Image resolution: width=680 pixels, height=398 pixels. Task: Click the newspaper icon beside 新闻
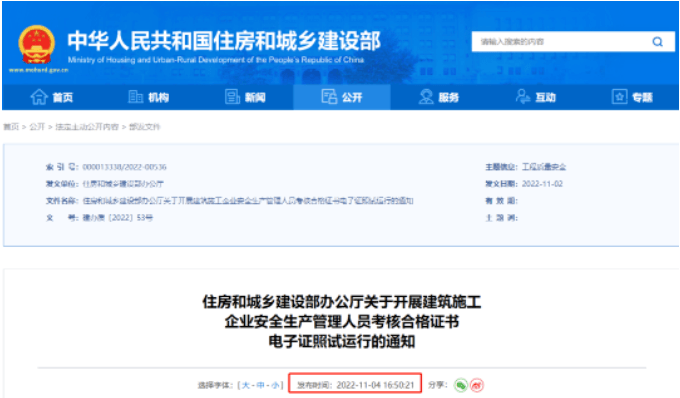(232, 97)
